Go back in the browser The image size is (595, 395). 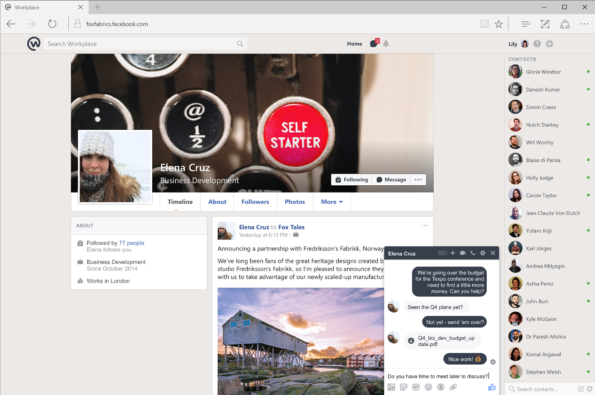coord(11,24)
